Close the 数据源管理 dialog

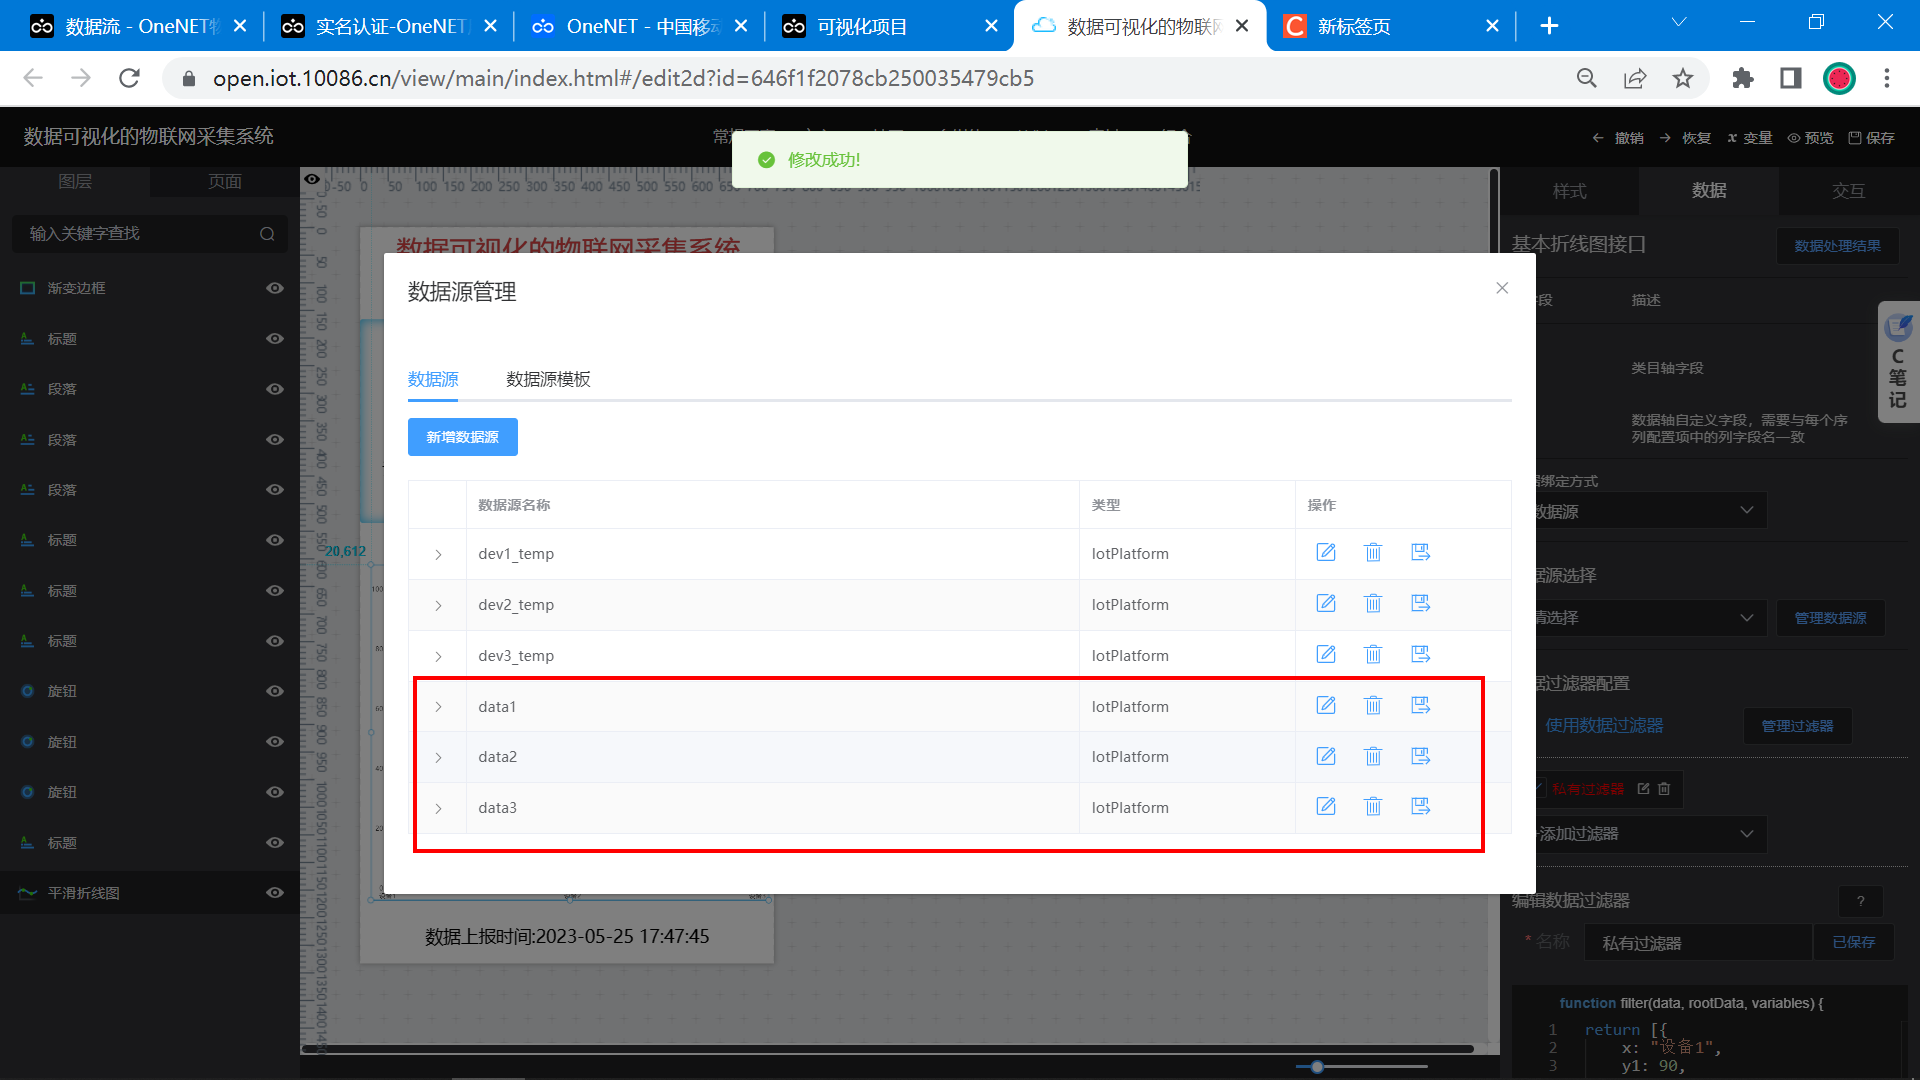click(x=1502, y=288)
